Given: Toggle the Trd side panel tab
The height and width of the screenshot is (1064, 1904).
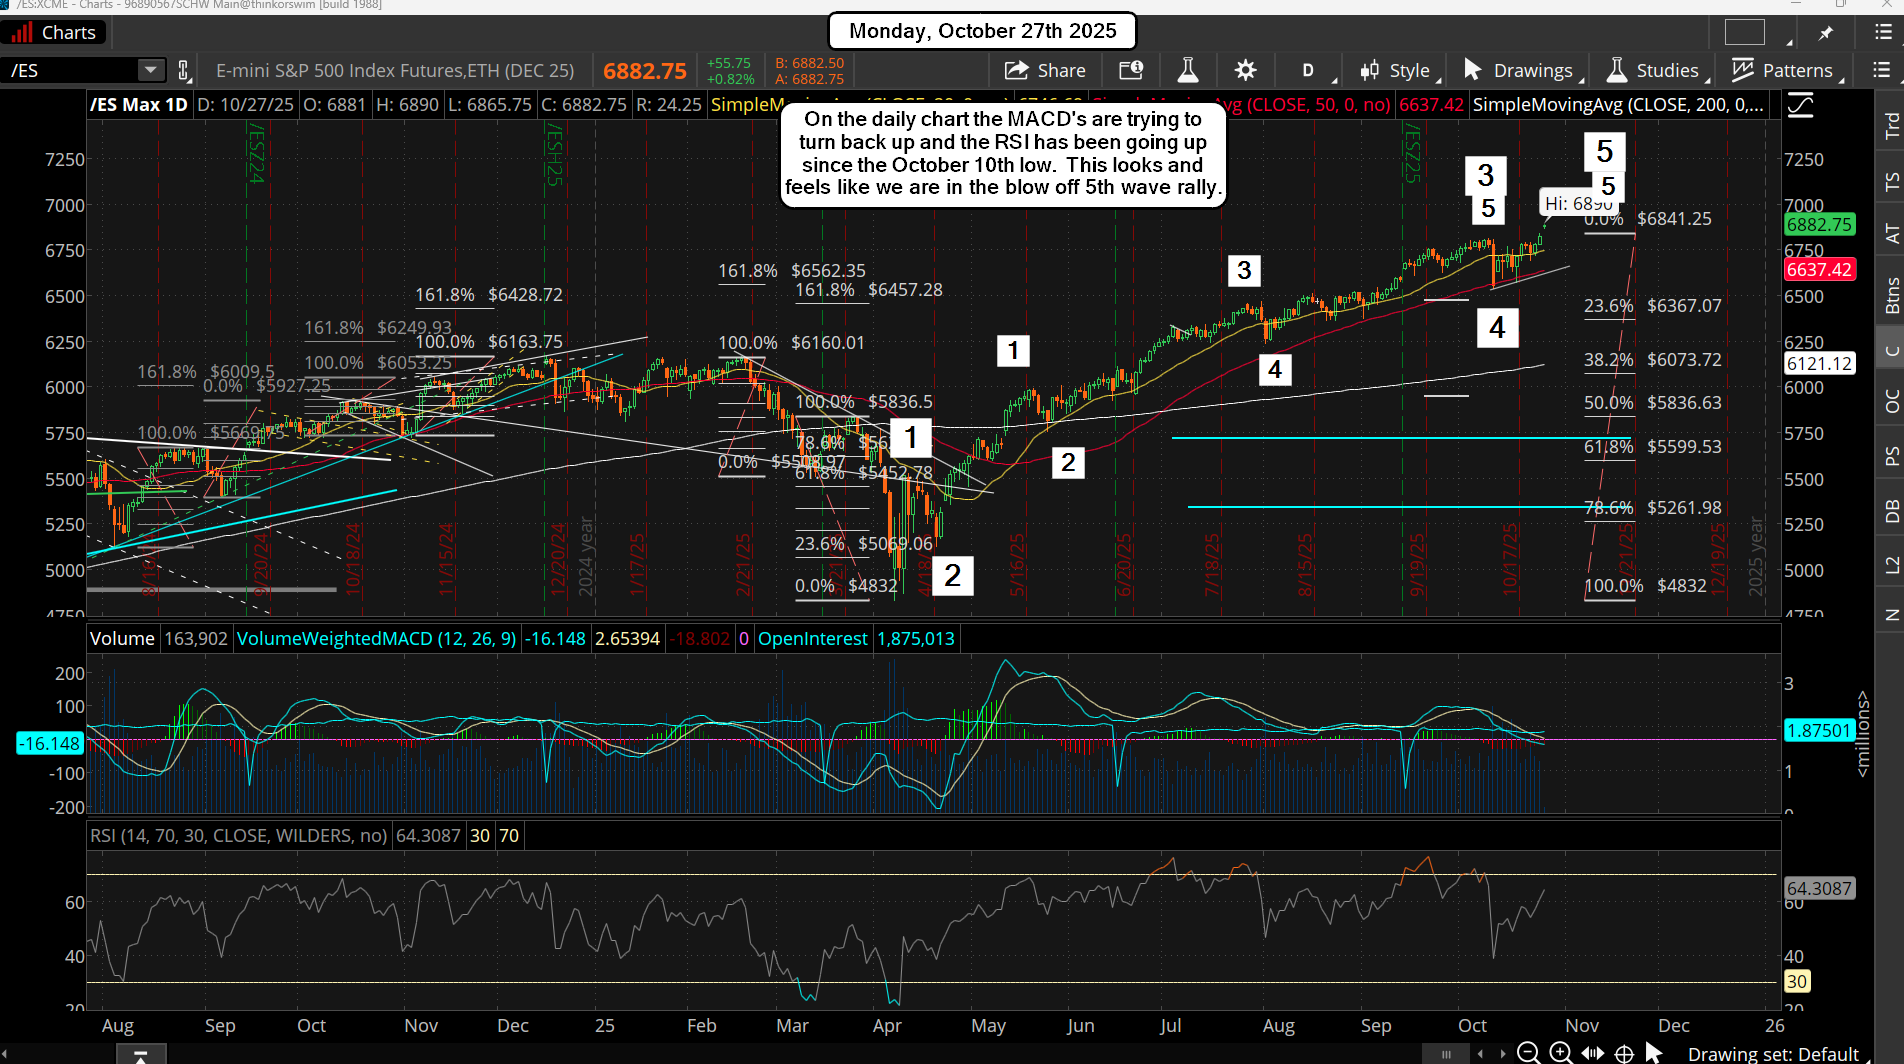Looking at the screenshot, I should coord(1891,125).
